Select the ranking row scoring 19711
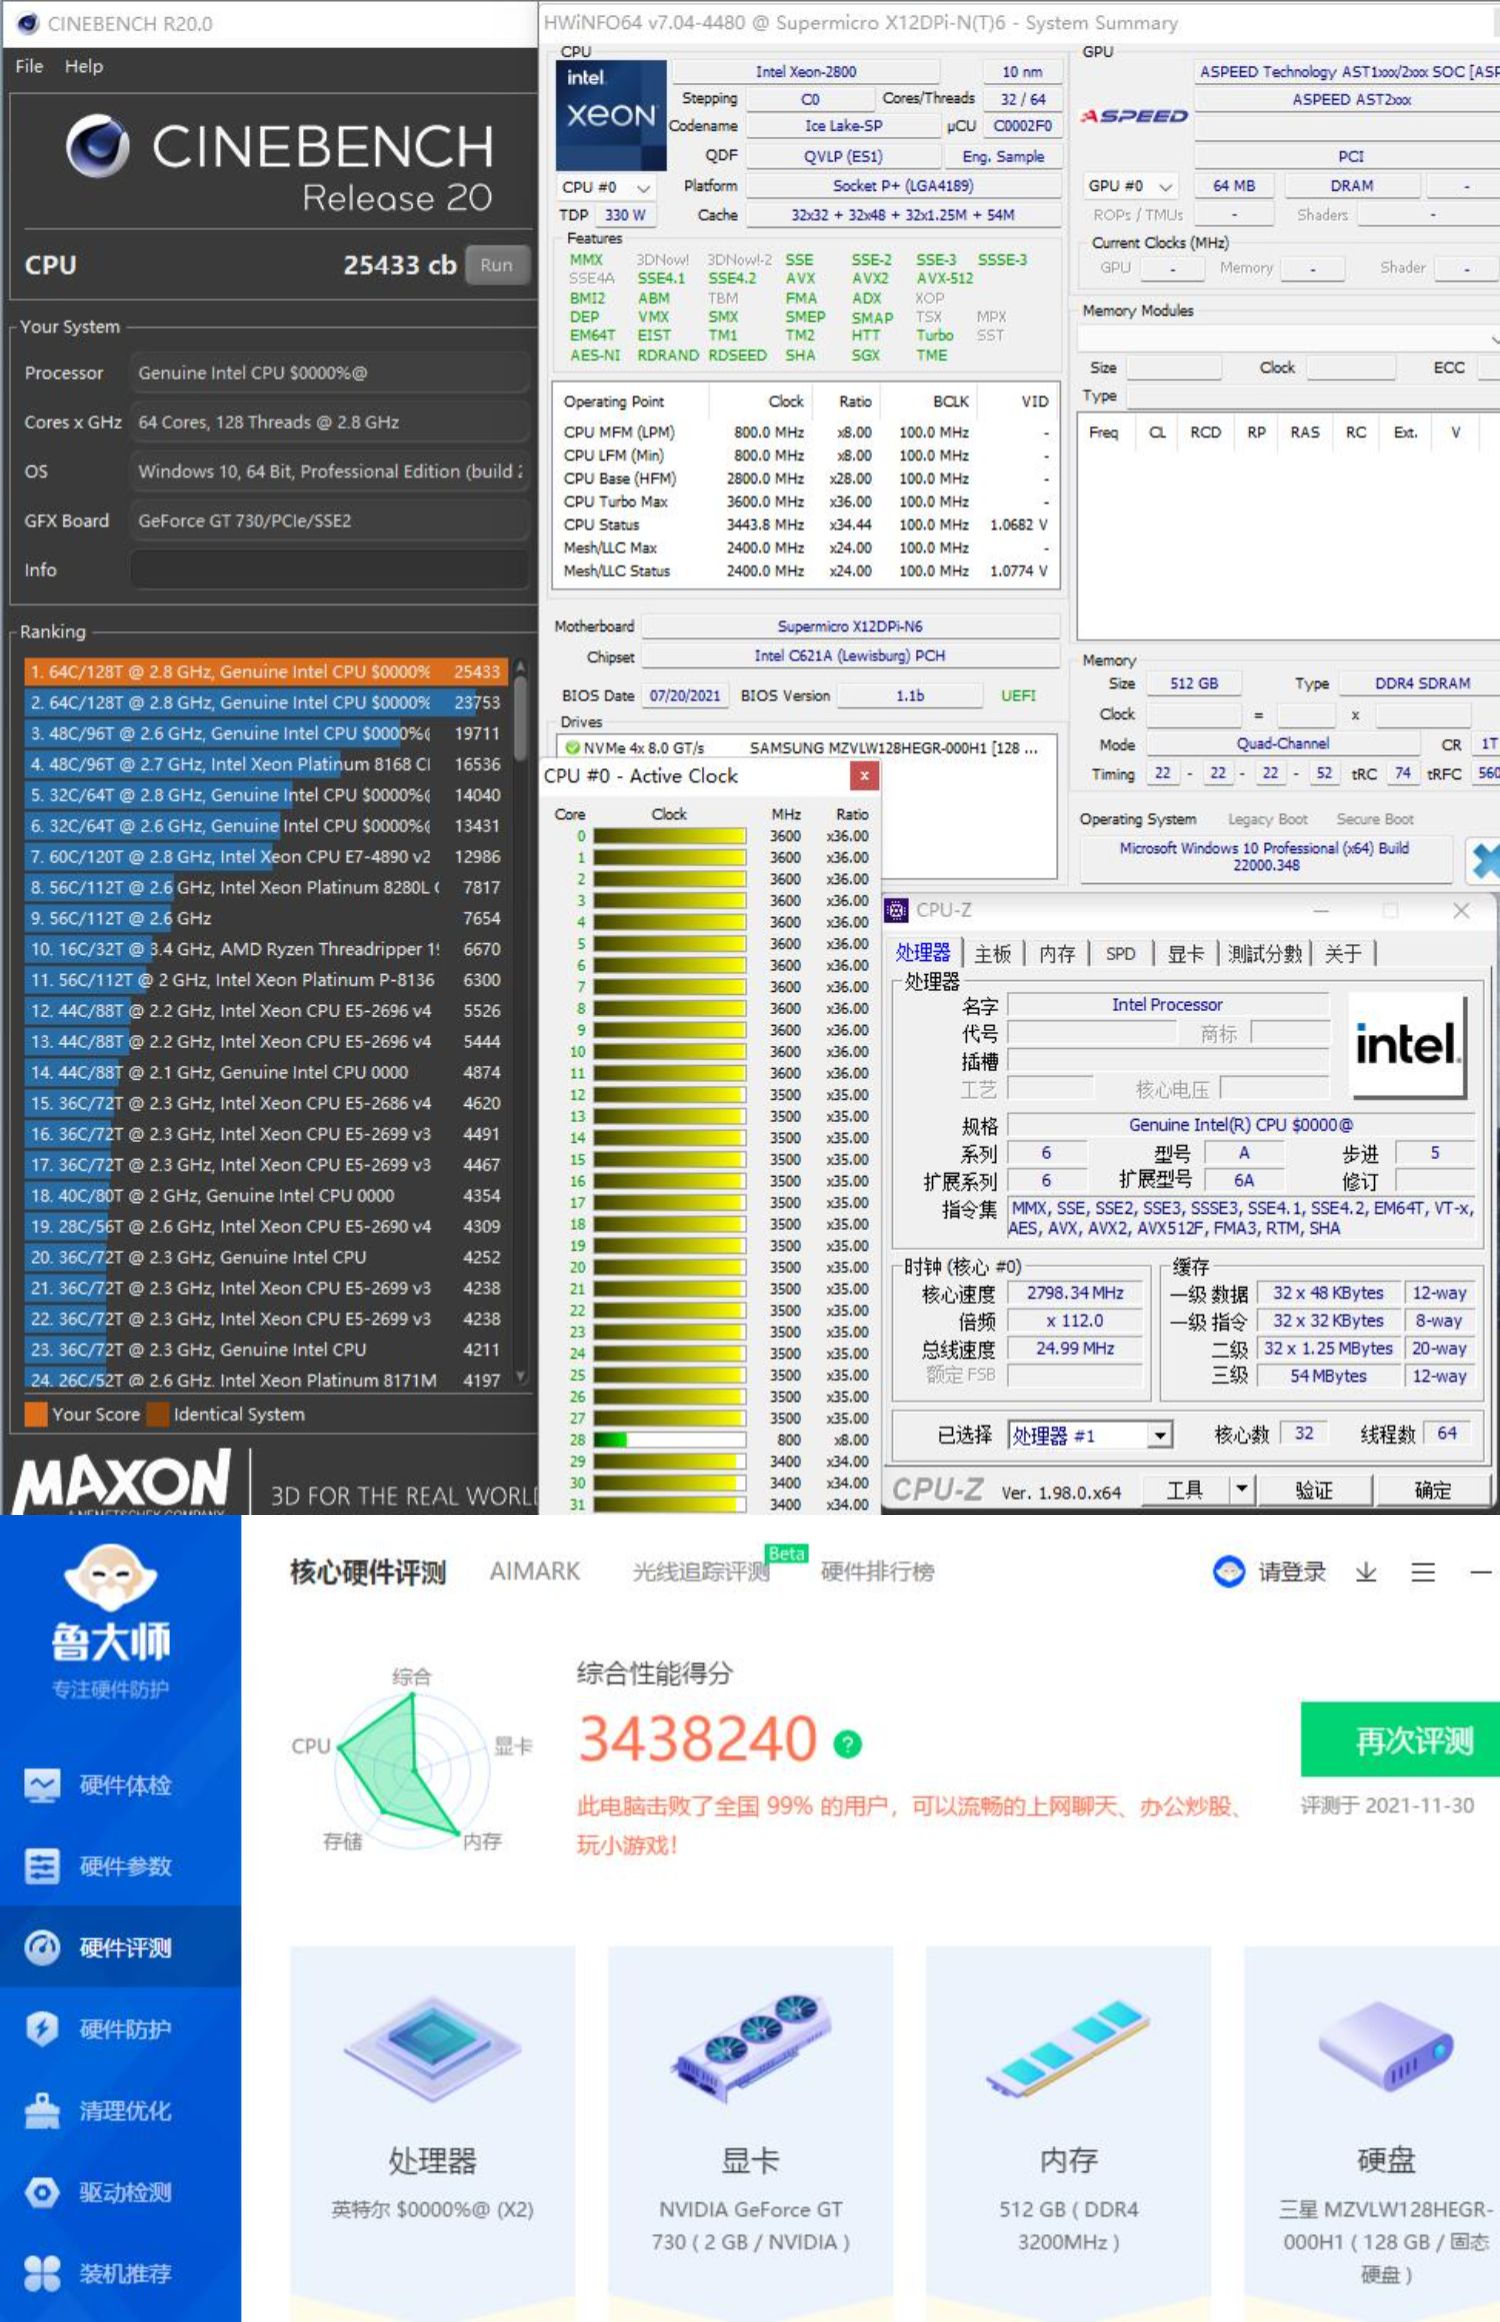 click(x=266, y=733)
